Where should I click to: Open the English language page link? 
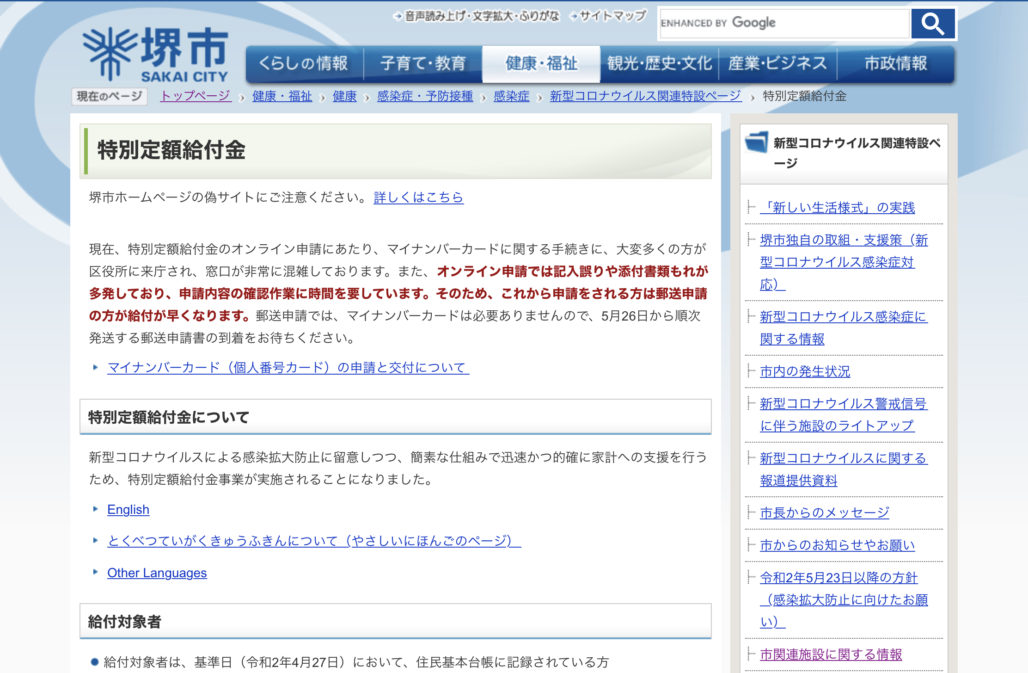coord(128,509)
